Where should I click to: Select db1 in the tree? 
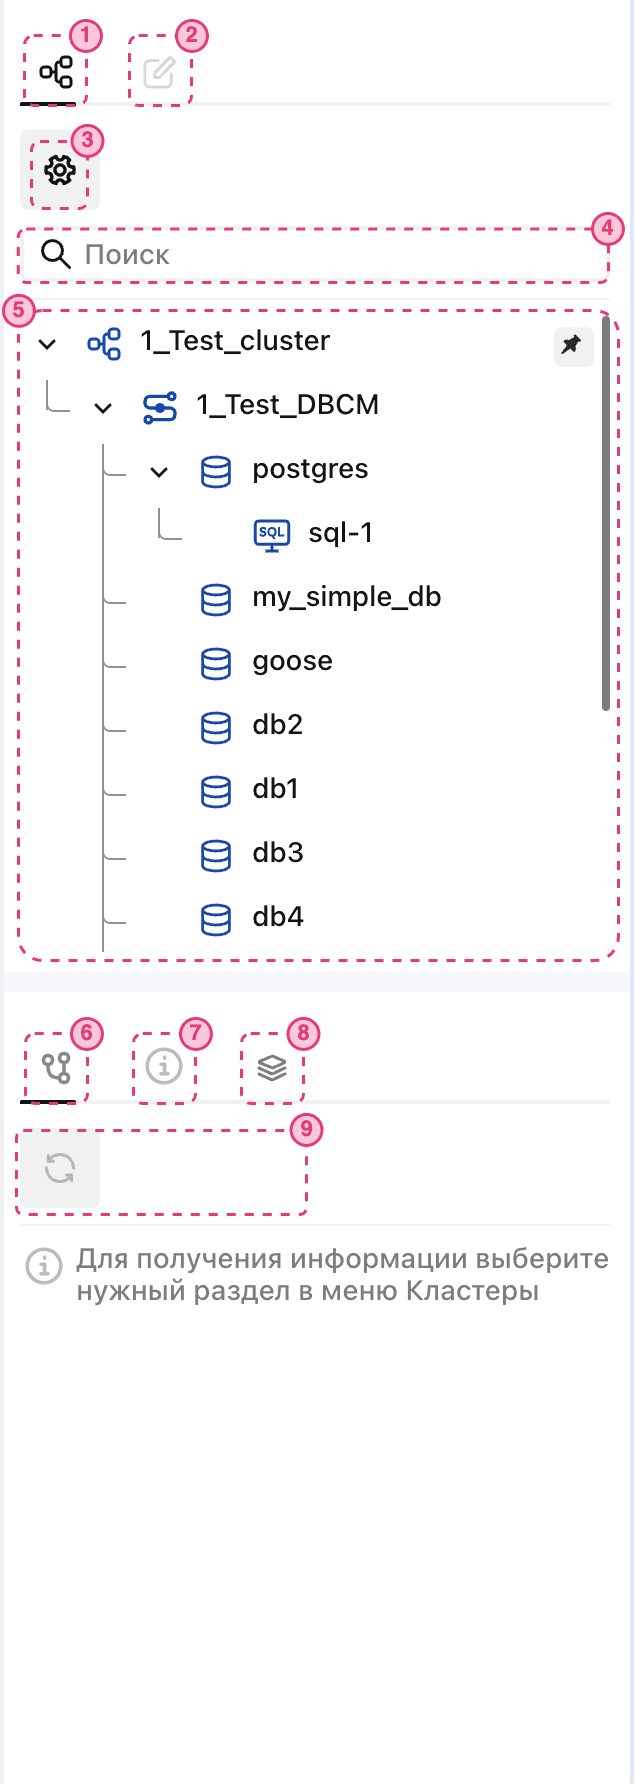pos(275,789)
